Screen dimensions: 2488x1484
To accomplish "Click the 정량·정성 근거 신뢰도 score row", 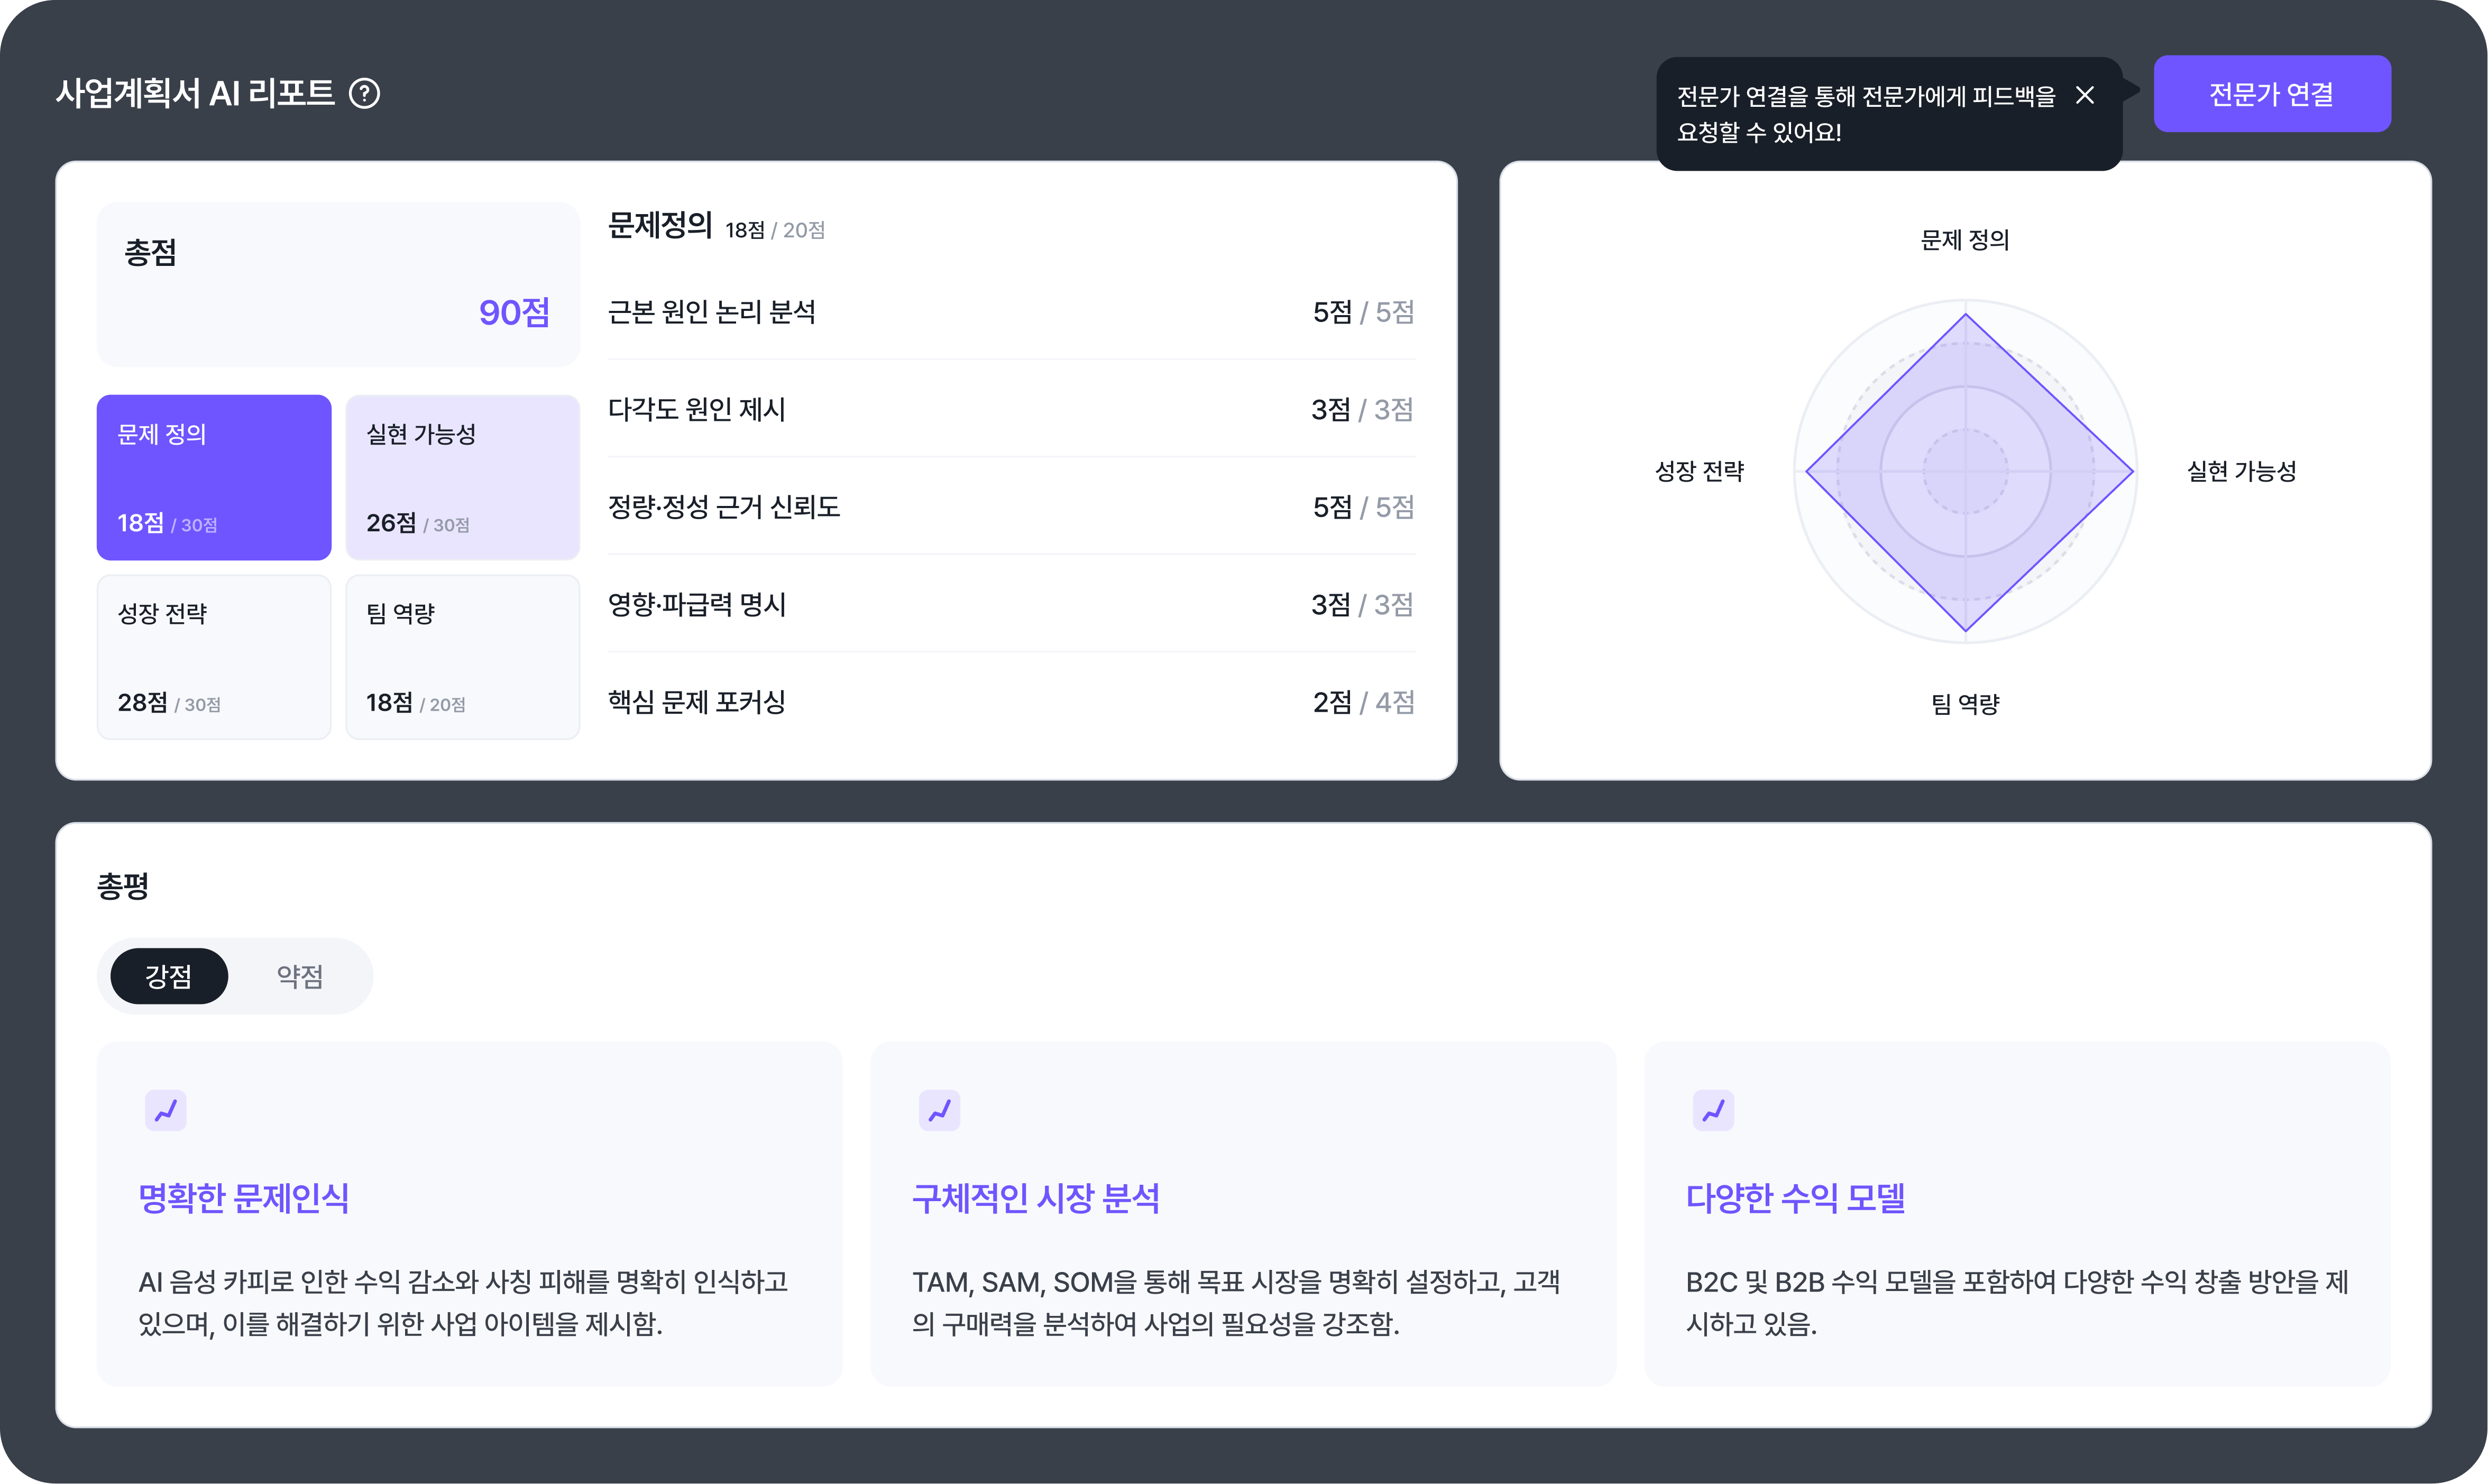I will click(1010, 507).
